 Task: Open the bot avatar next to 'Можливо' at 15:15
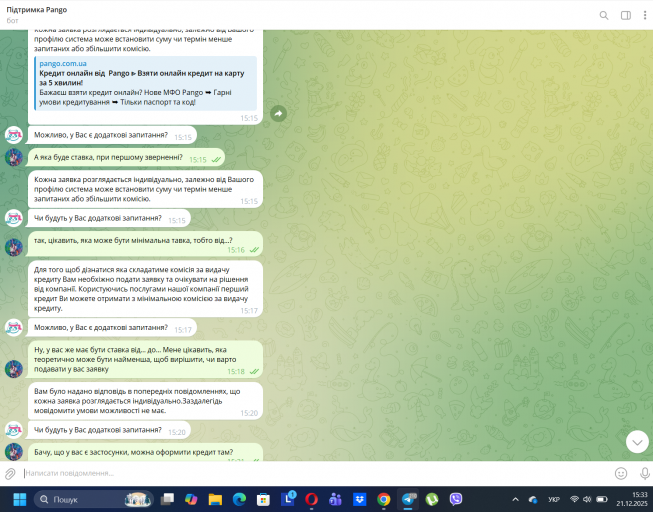(14, 135)
